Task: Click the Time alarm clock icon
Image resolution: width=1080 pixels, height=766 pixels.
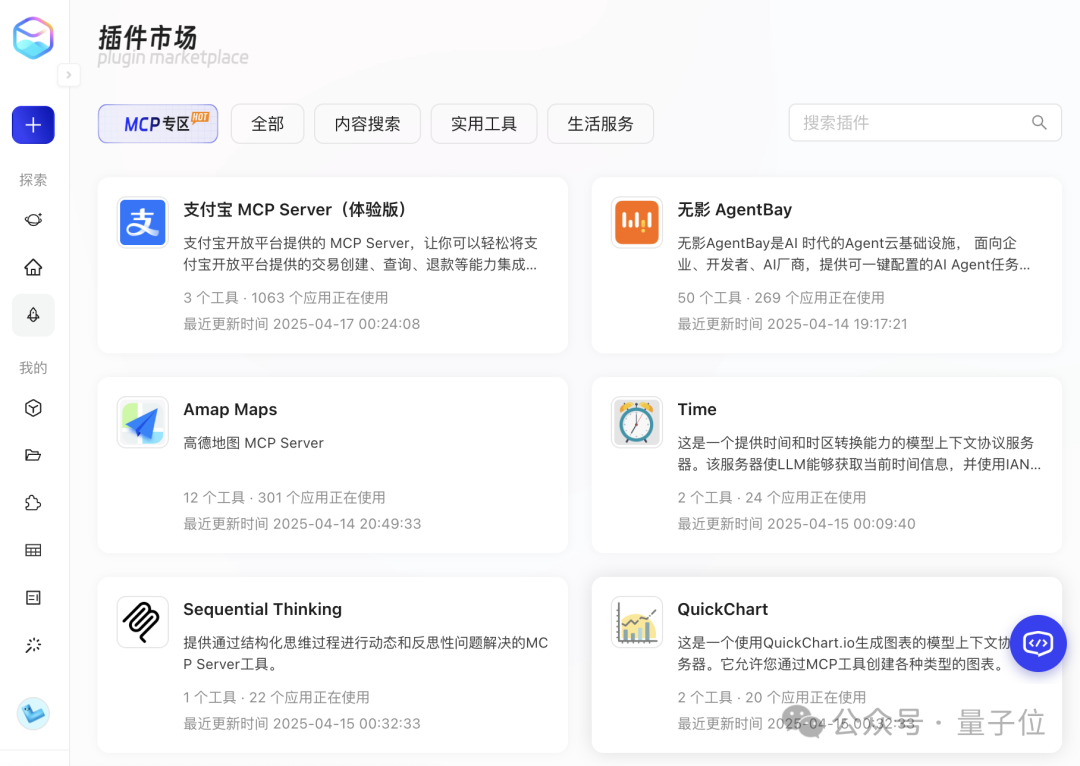Action: 636,422
